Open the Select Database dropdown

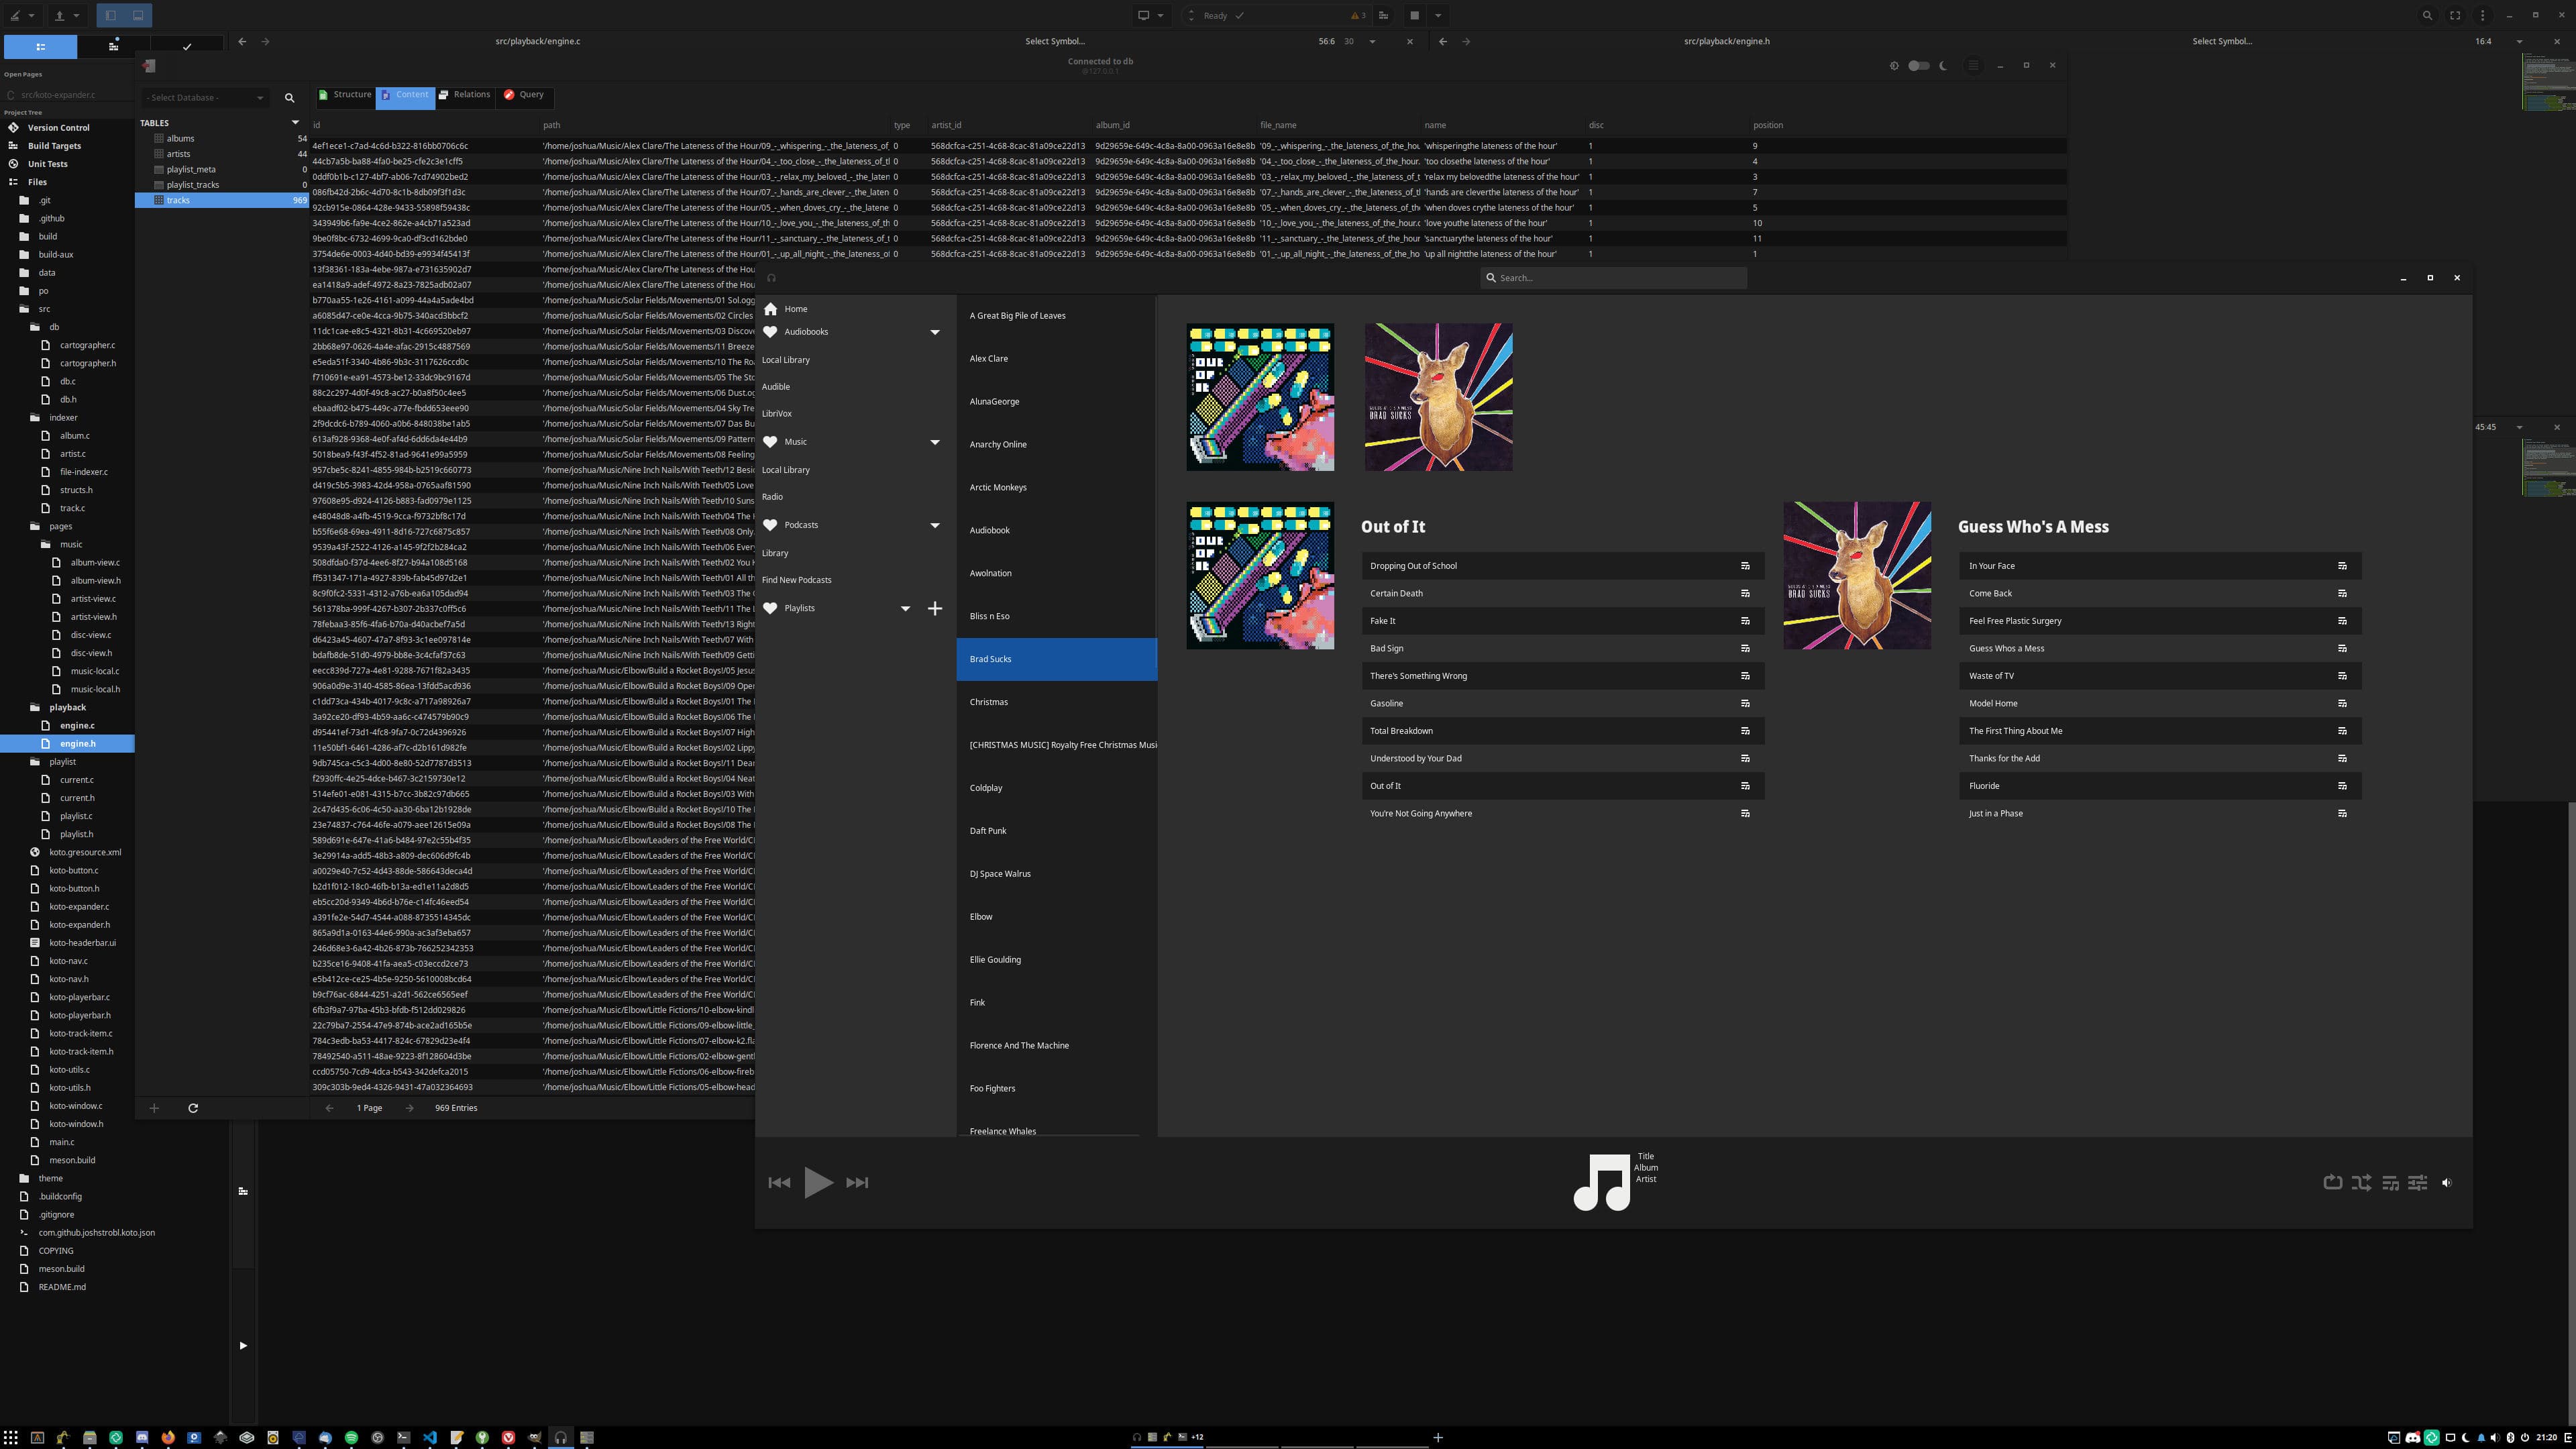205,98
